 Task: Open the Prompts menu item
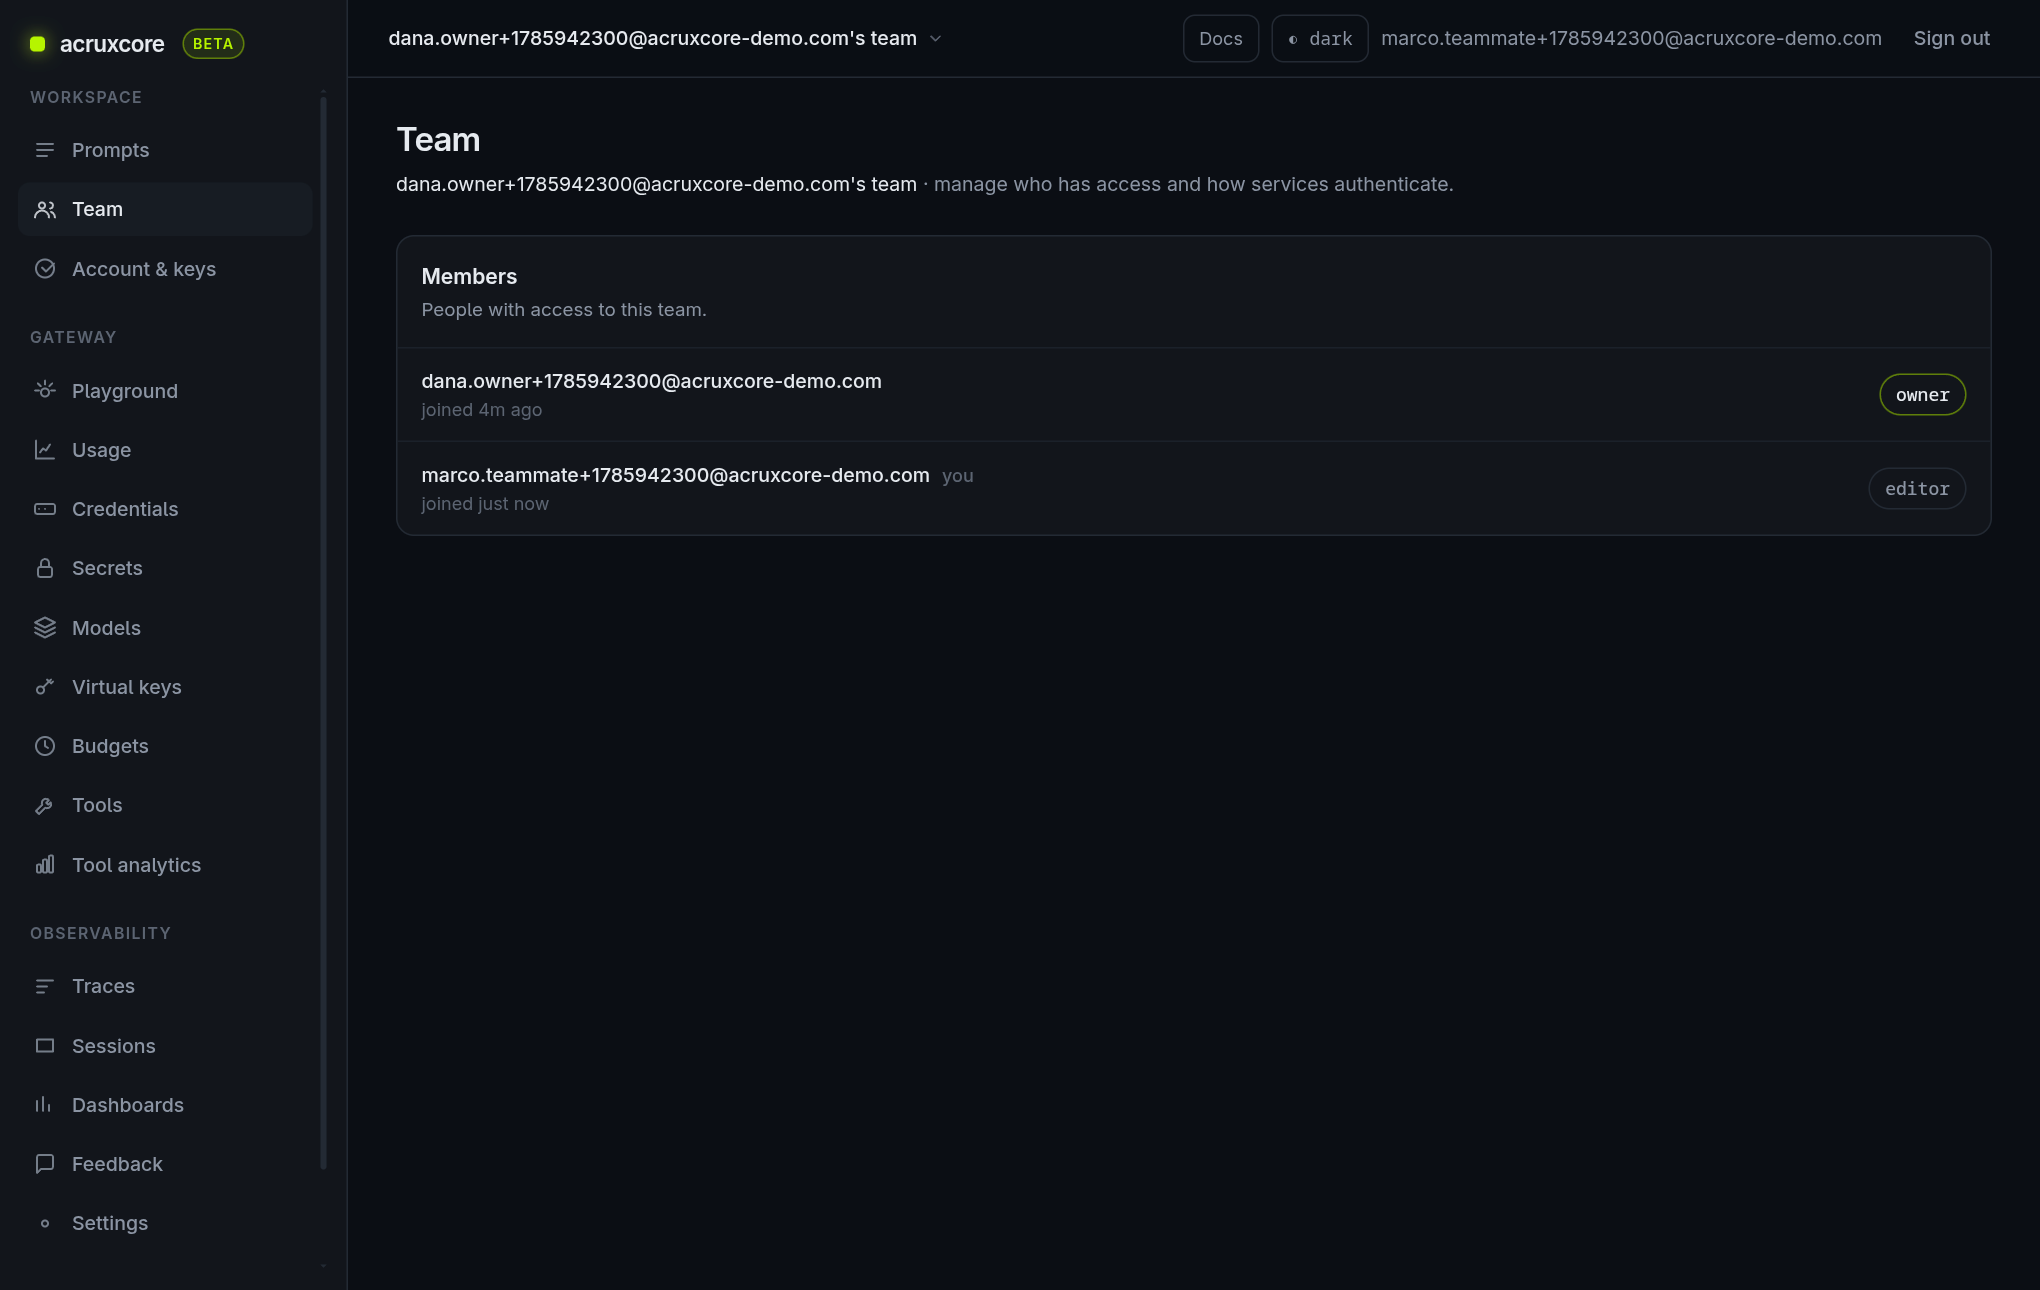pos(165,150)
